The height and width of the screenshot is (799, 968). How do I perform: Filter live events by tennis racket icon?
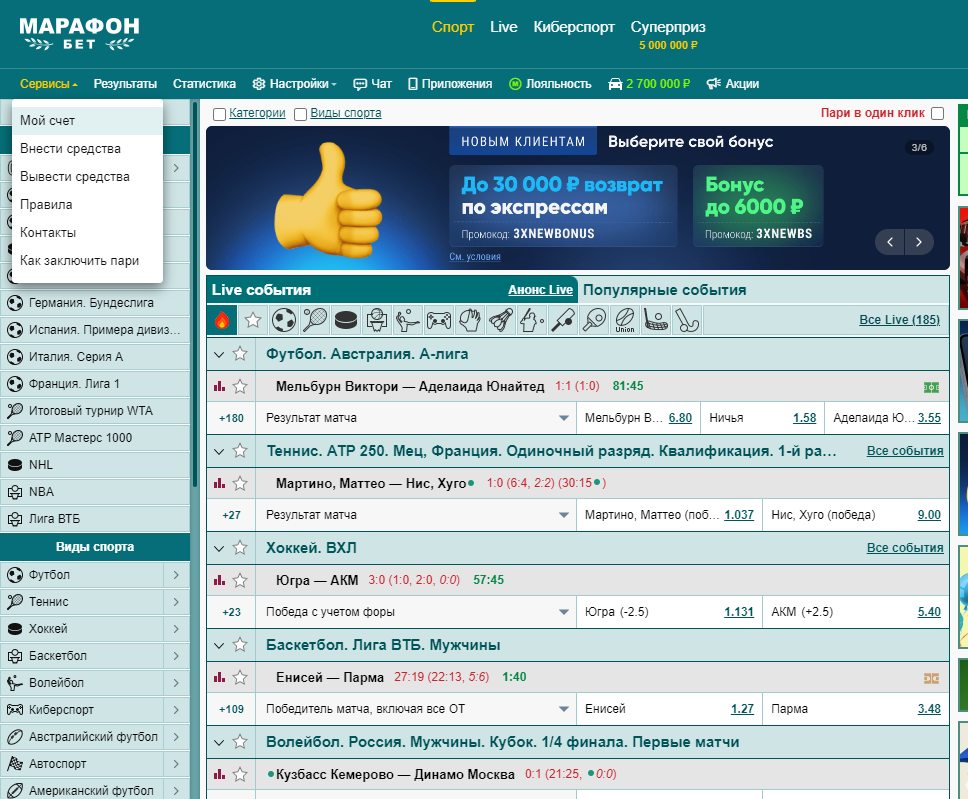click(x=315, y=320)
